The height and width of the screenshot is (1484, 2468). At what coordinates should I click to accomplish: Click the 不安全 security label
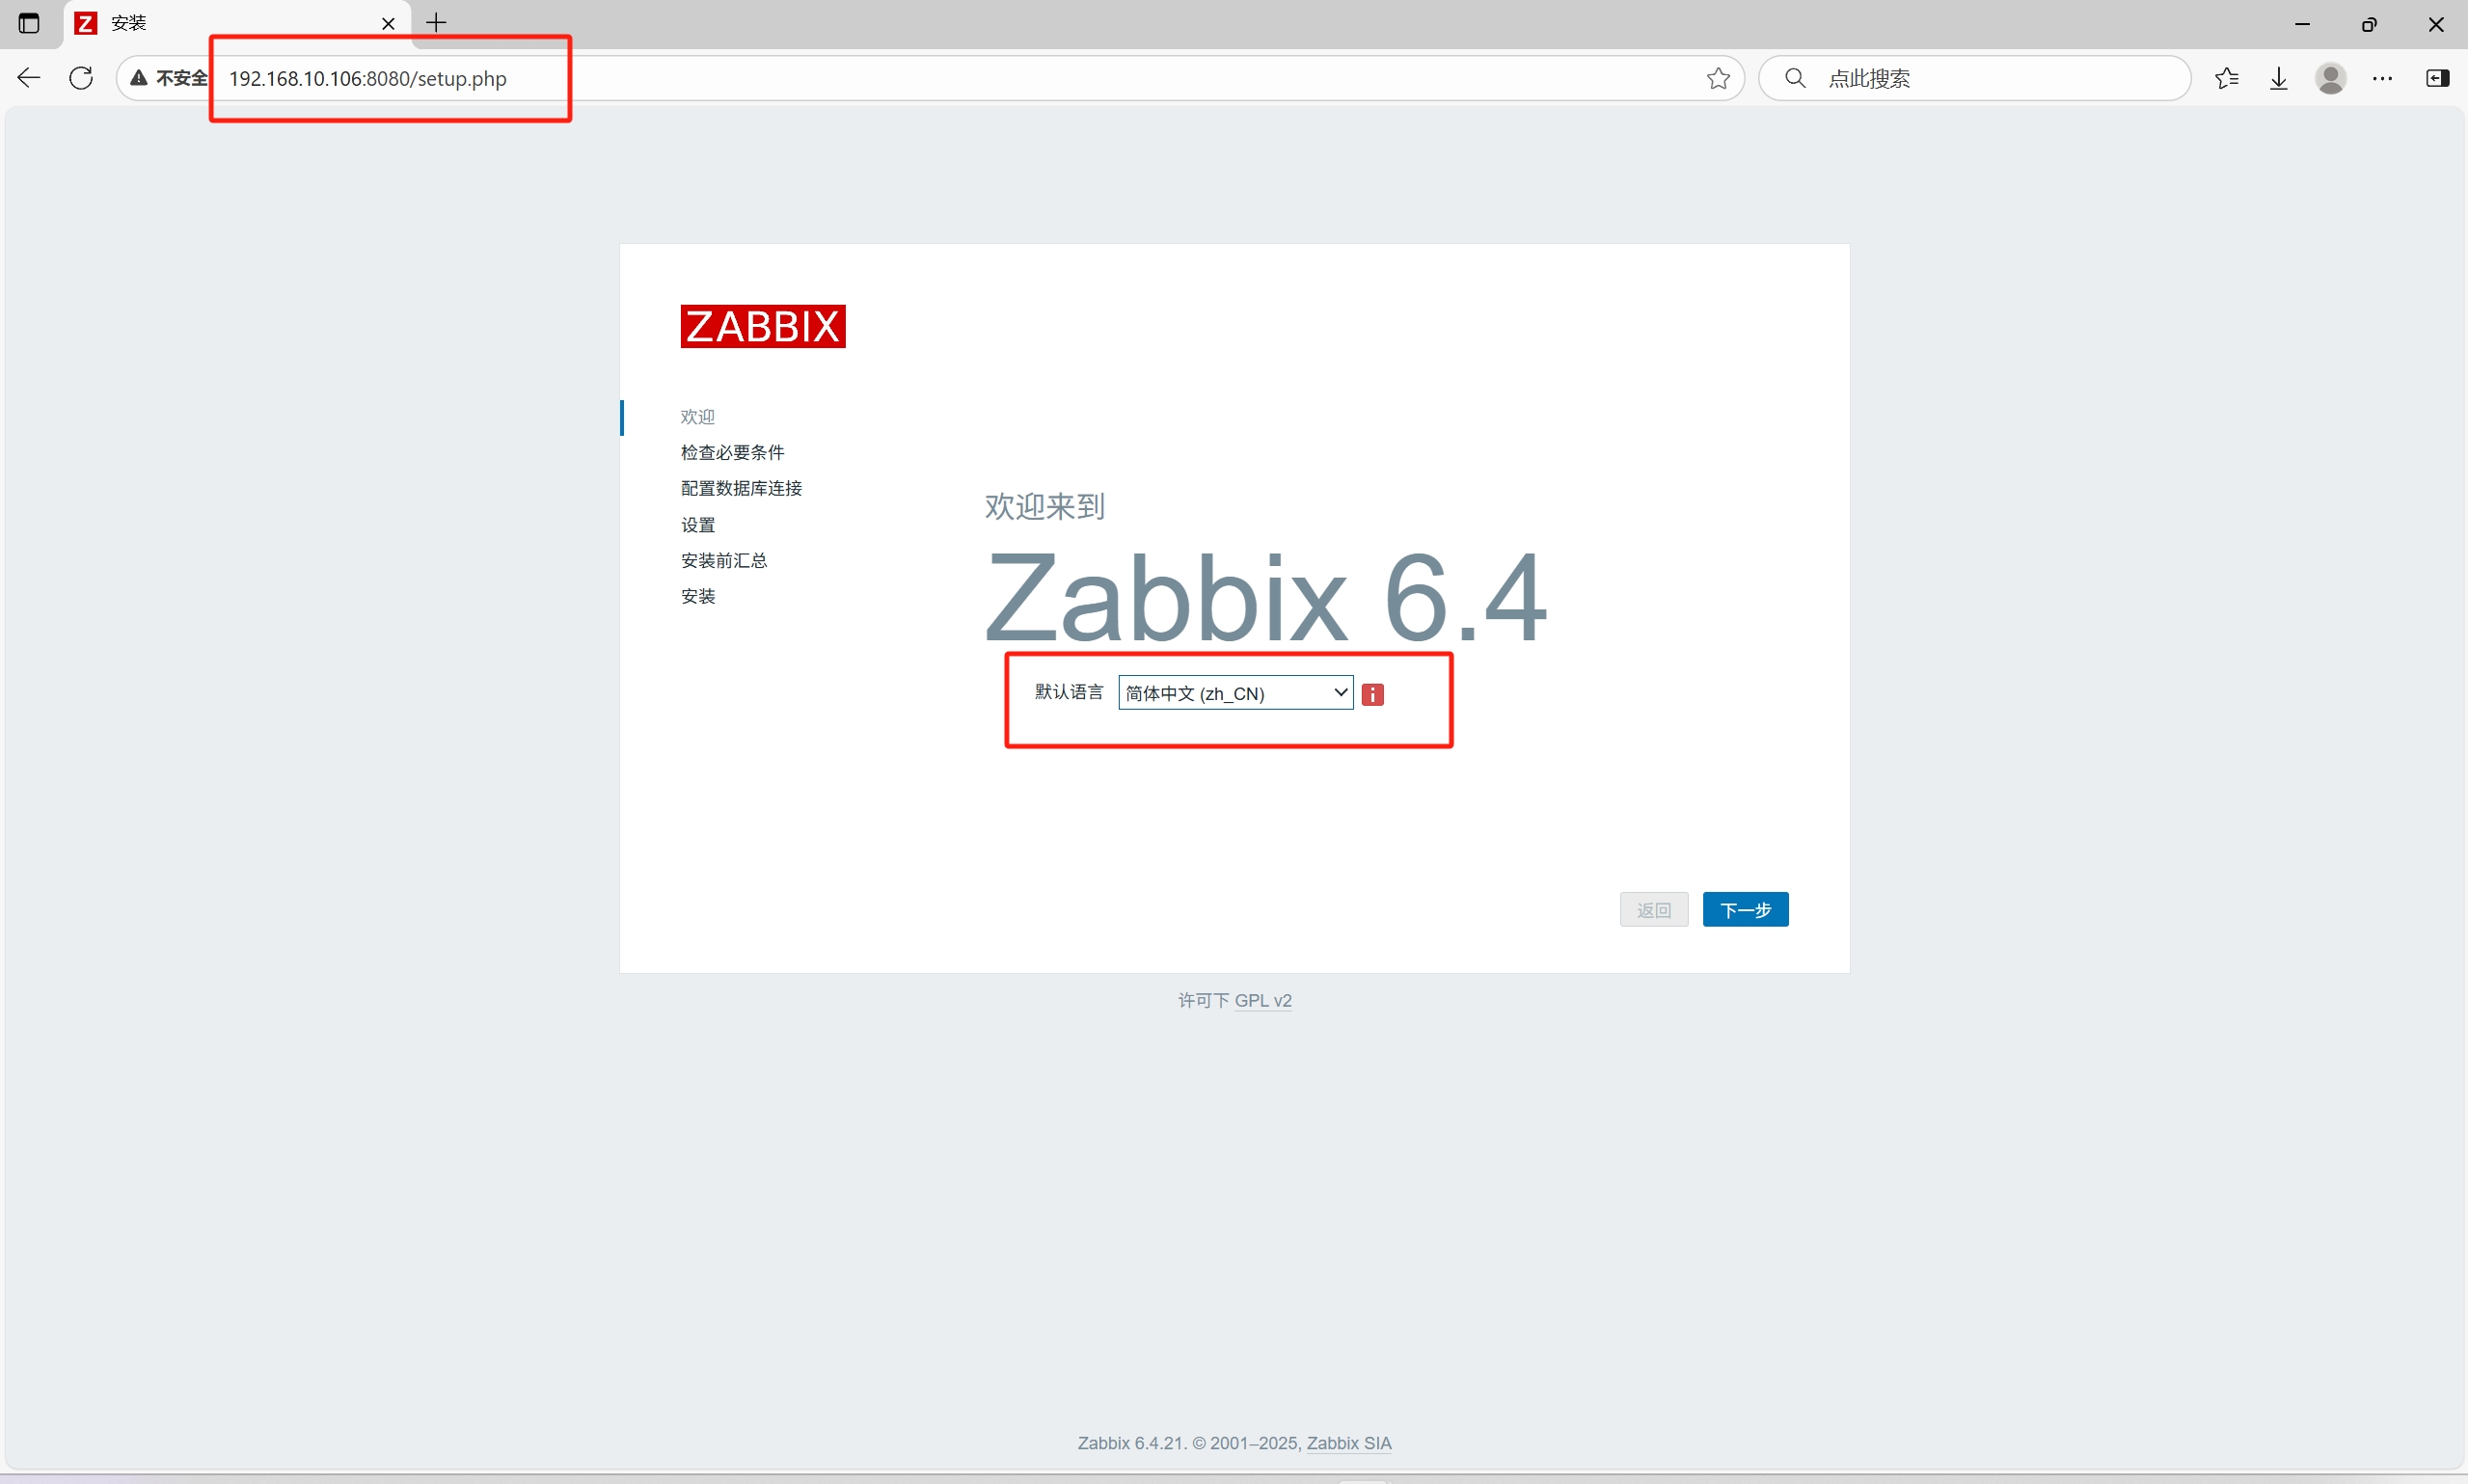click(181, 78)
